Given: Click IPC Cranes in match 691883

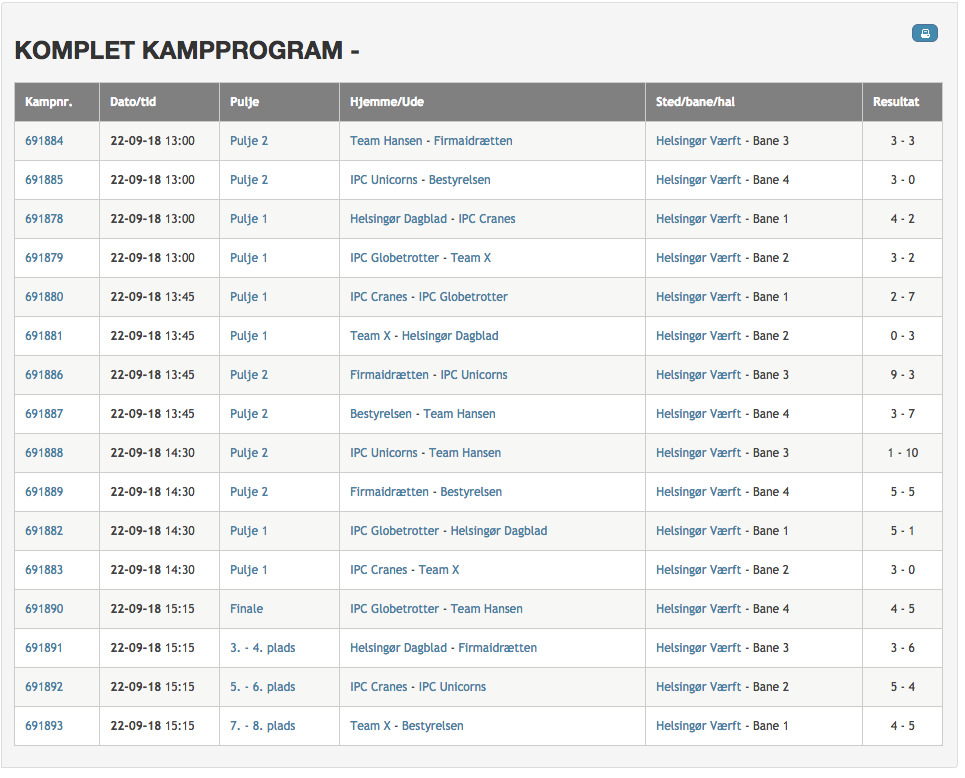Looking at the screenshot, I should pos(378,570).
